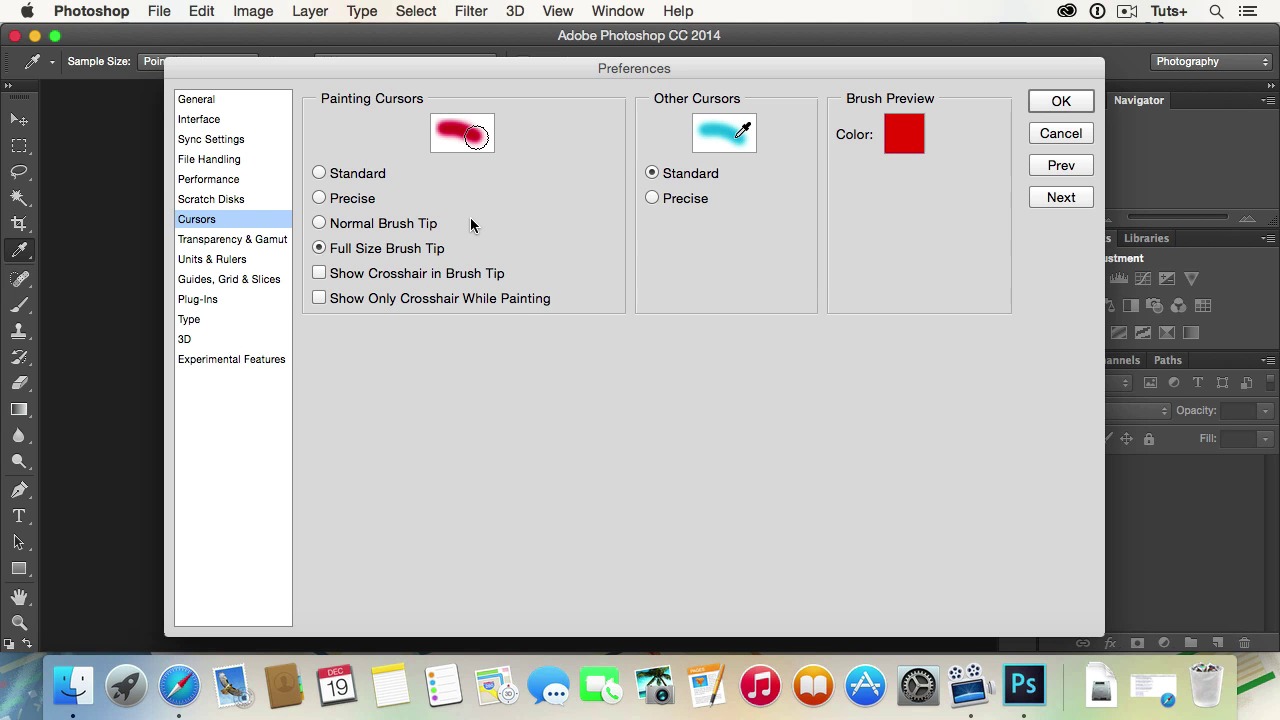
Task: Select the Magic Wand tool
Action: (x=19, y=198)
